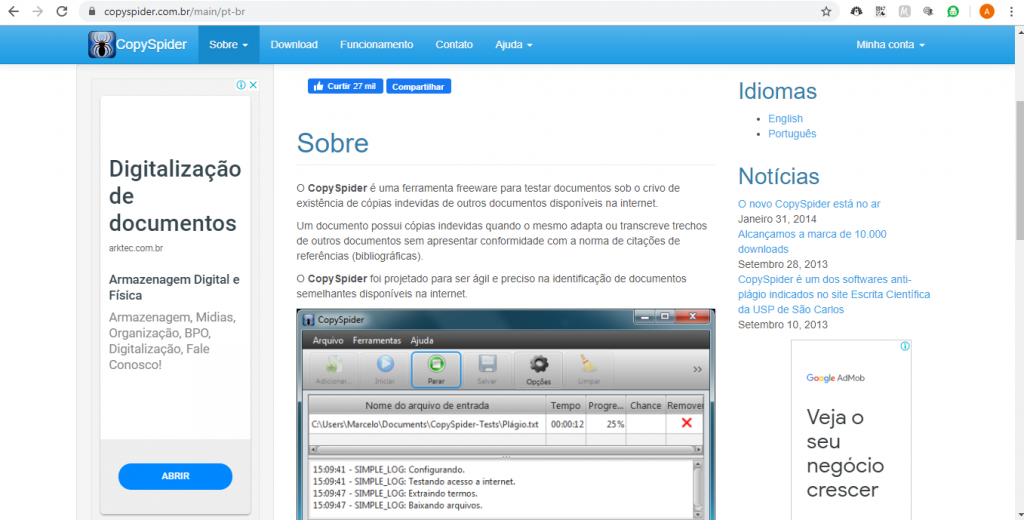Click the Limpar broom icon
This screenshot has width=1024, height=520.
588,370
